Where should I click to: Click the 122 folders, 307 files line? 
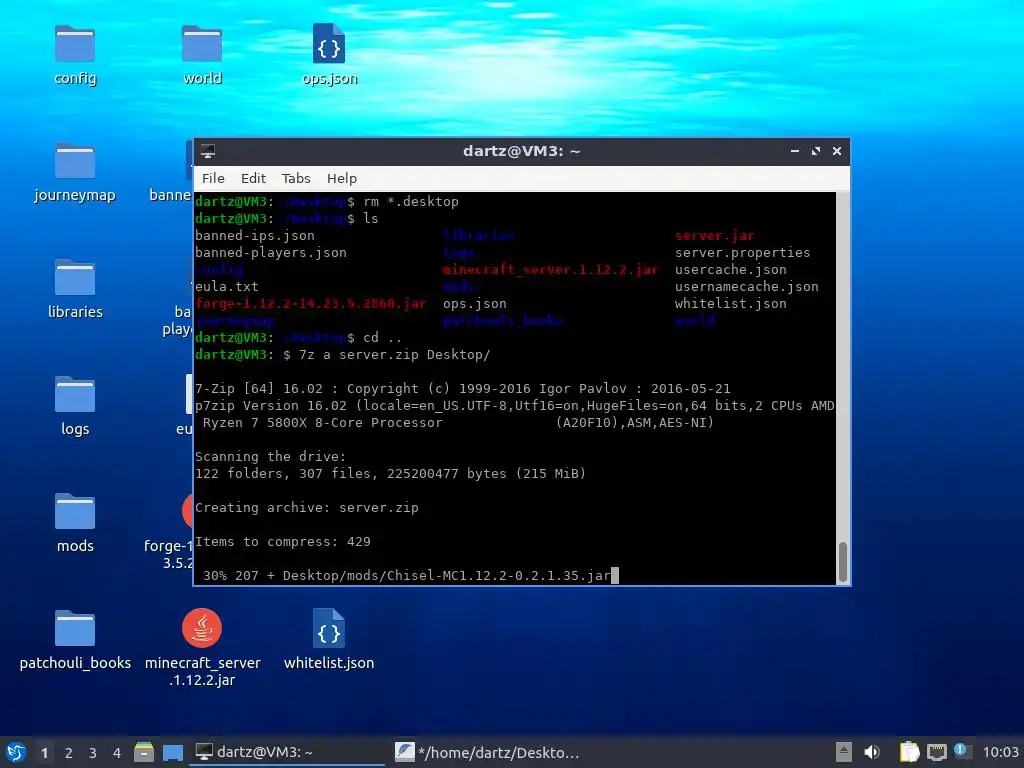tap(390, 473)
